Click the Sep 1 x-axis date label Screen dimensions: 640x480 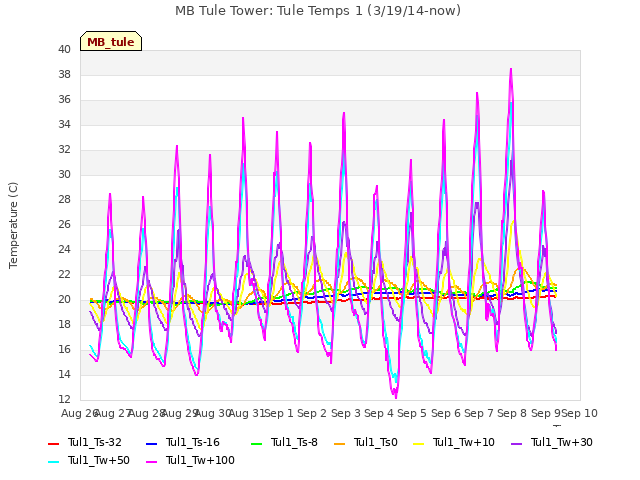pyautogui.click(x=279, y=413)
